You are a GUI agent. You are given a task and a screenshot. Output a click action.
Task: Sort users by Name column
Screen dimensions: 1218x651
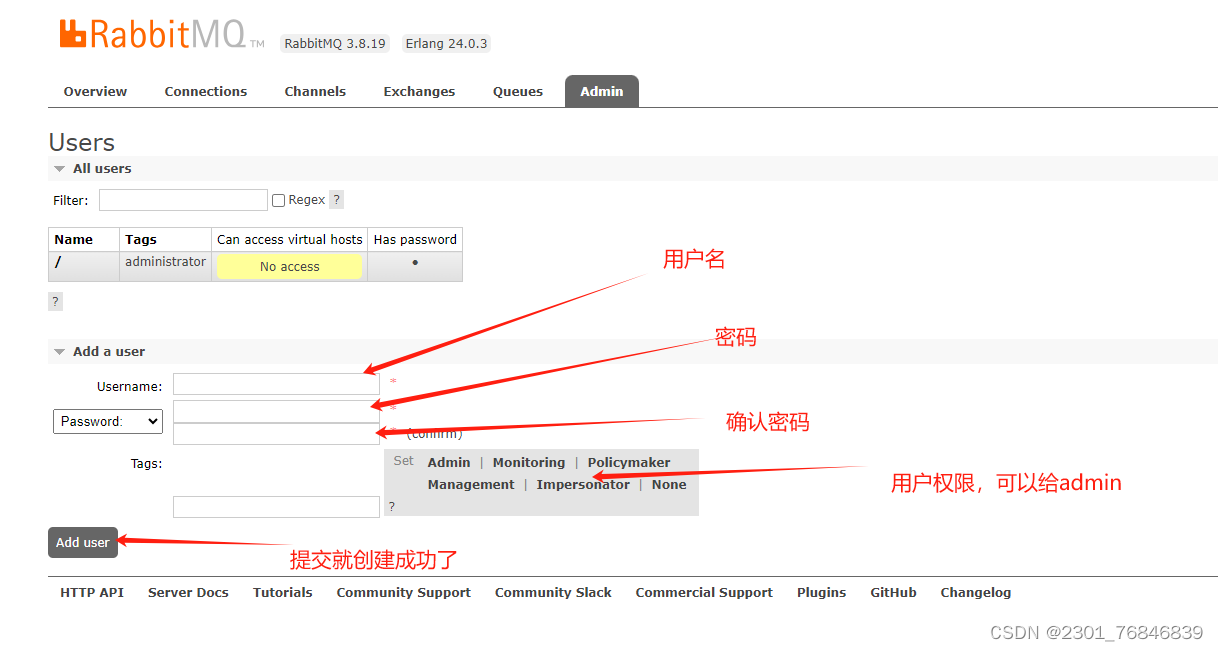coord(74,239)
